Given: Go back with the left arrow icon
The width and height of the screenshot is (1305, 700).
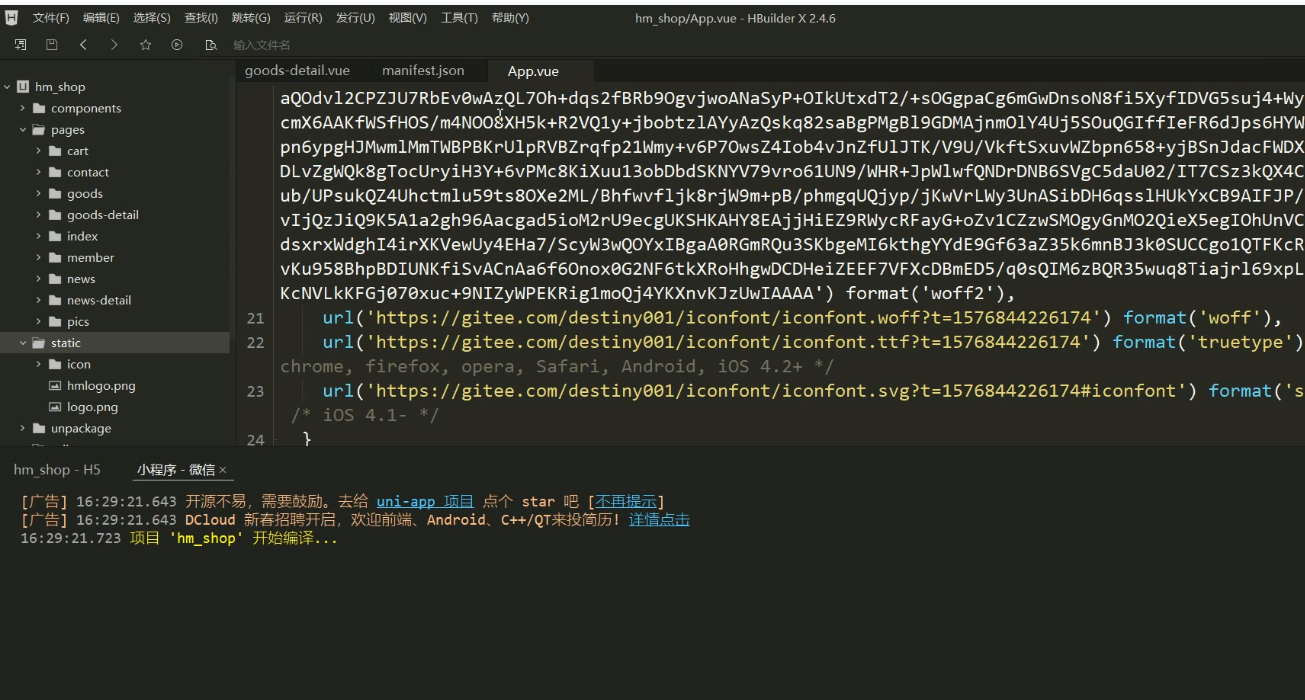Looking at the screenshot, I should click(83, 45).
